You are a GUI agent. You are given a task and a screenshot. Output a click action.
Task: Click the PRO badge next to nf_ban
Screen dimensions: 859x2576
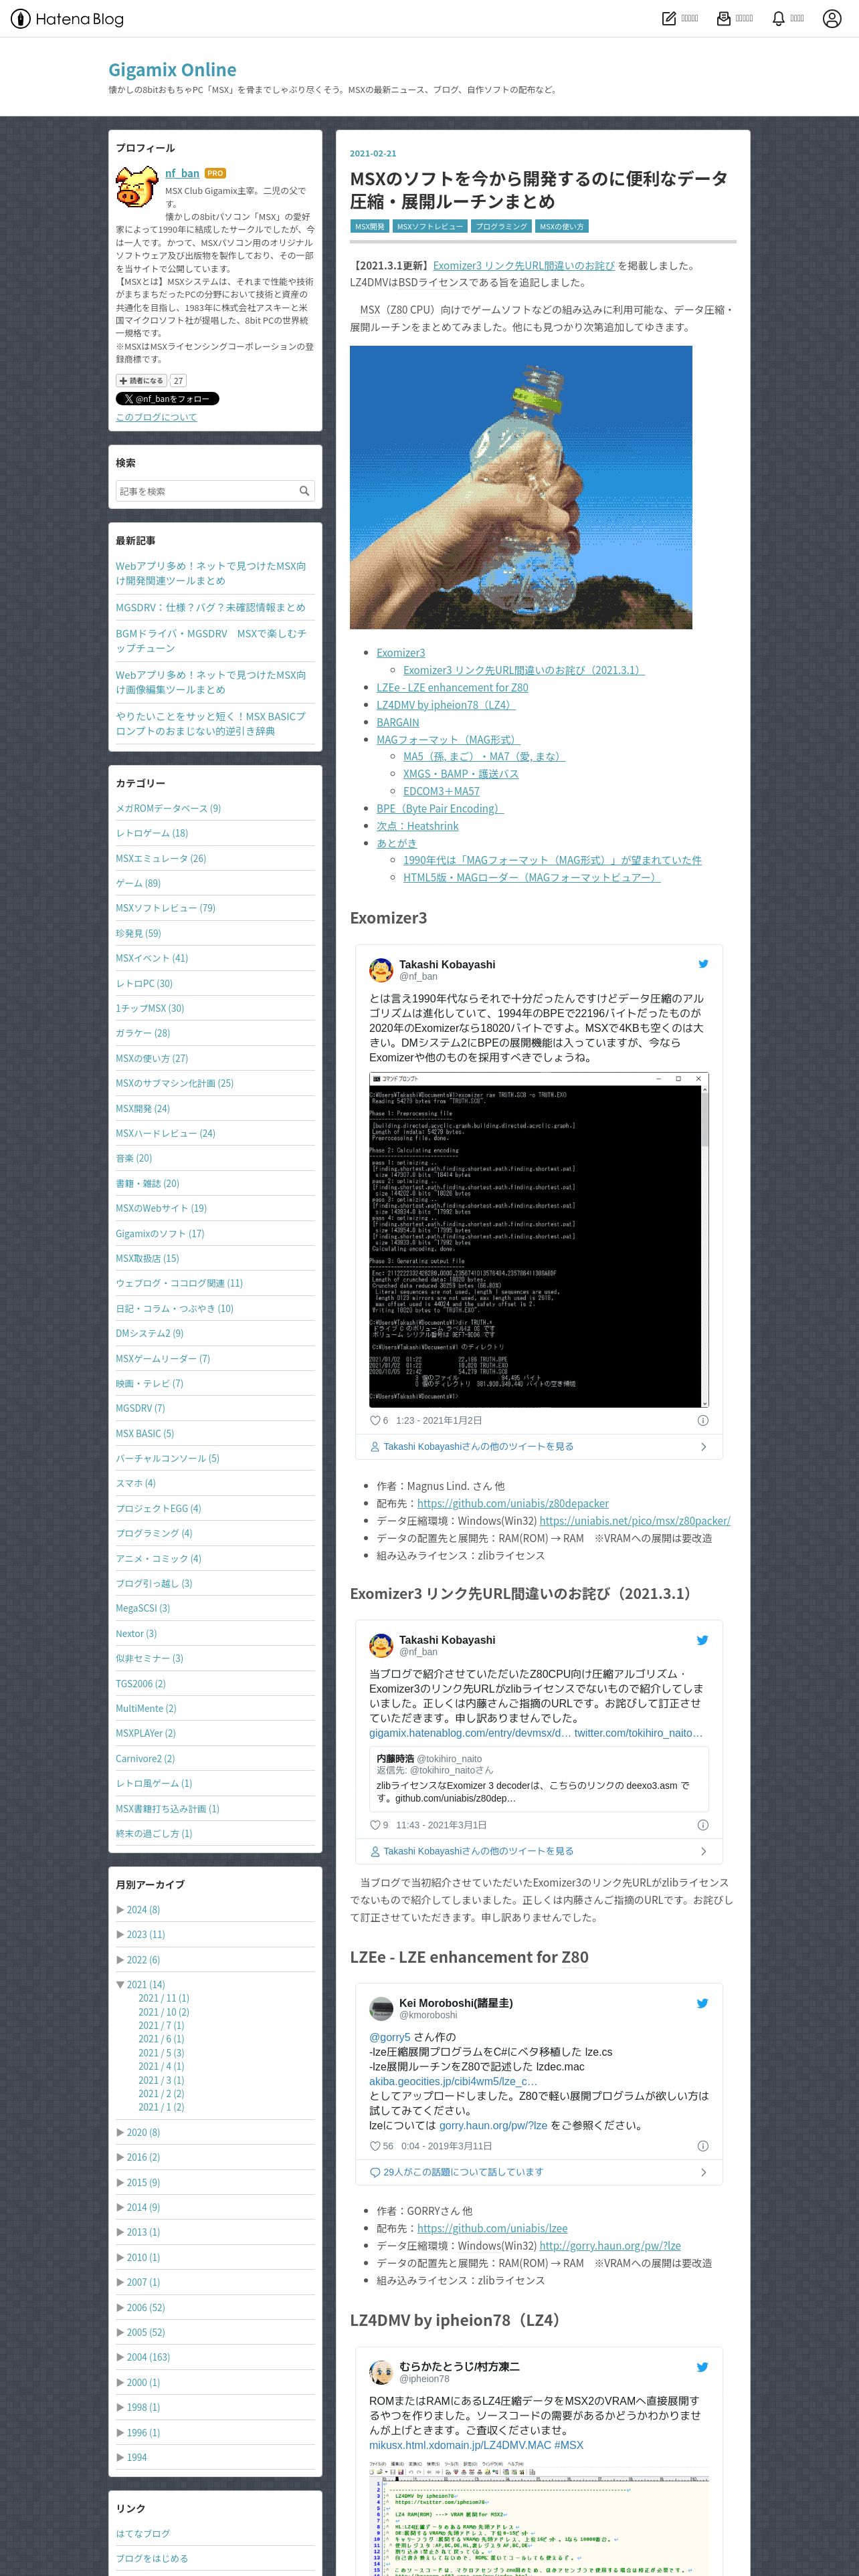tap(215, 174)
